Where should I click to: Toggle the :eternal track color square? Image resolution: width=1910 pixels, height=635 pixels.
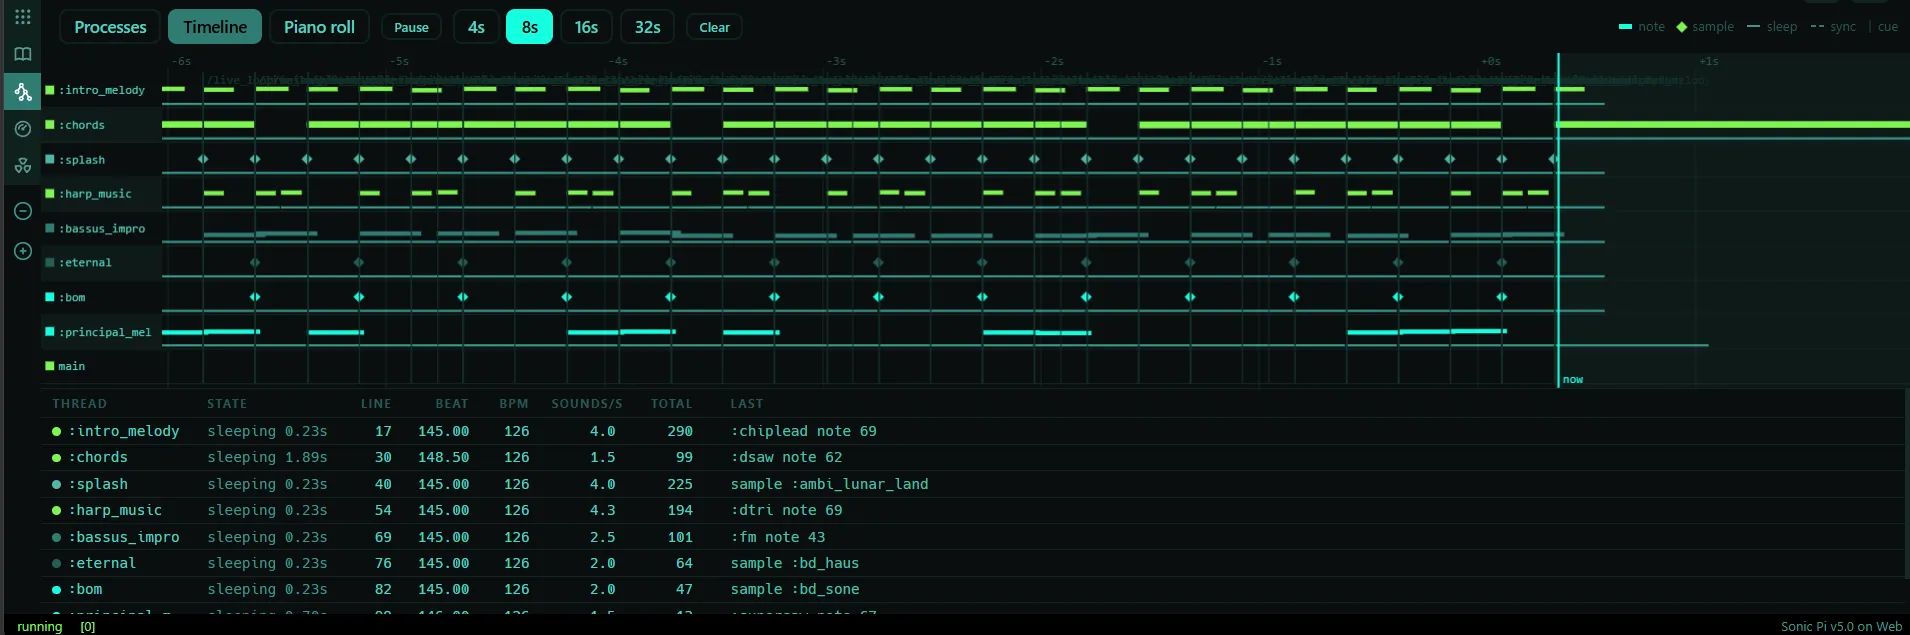[49, 262]
